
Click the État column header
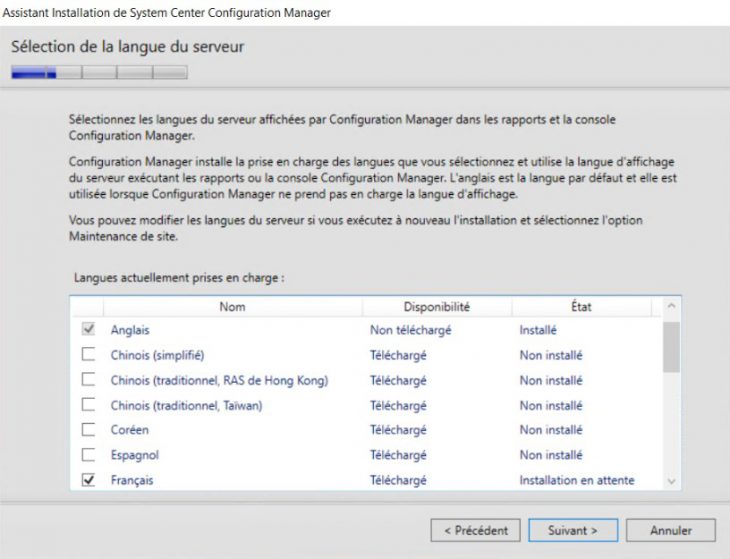tap(580, 307)
